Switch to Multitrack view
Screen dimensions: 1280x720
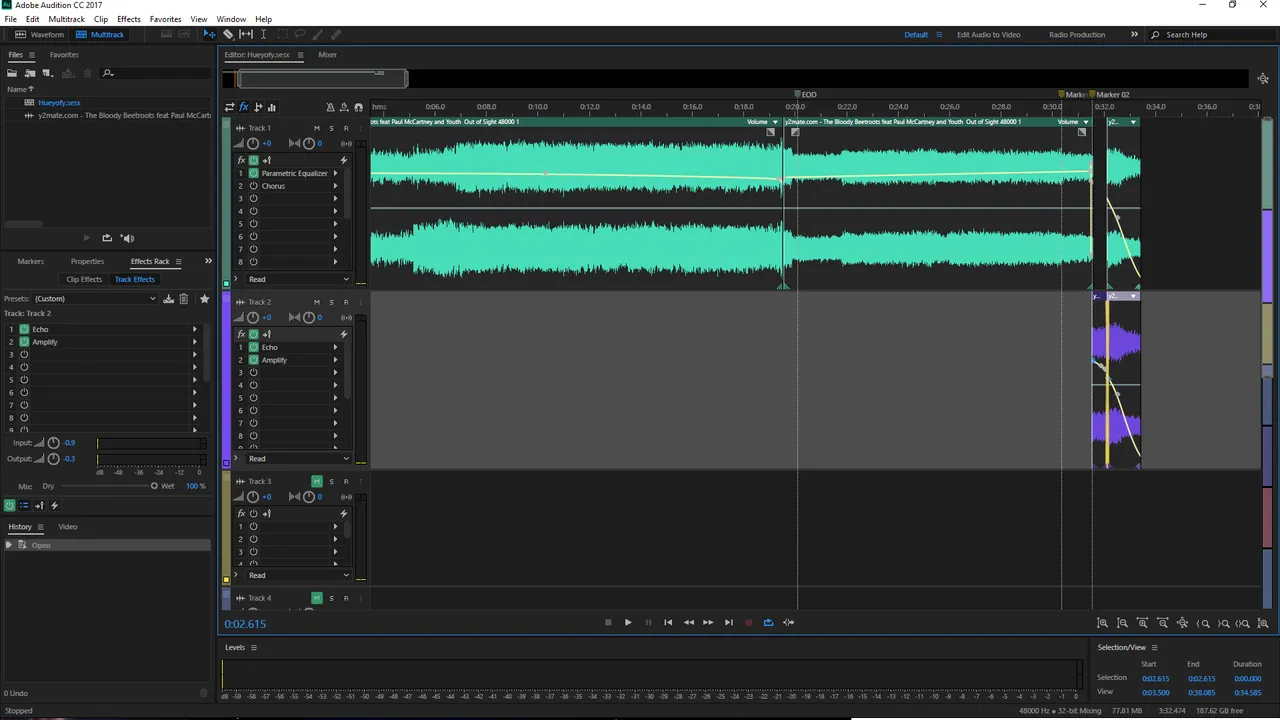coord(99,34)
